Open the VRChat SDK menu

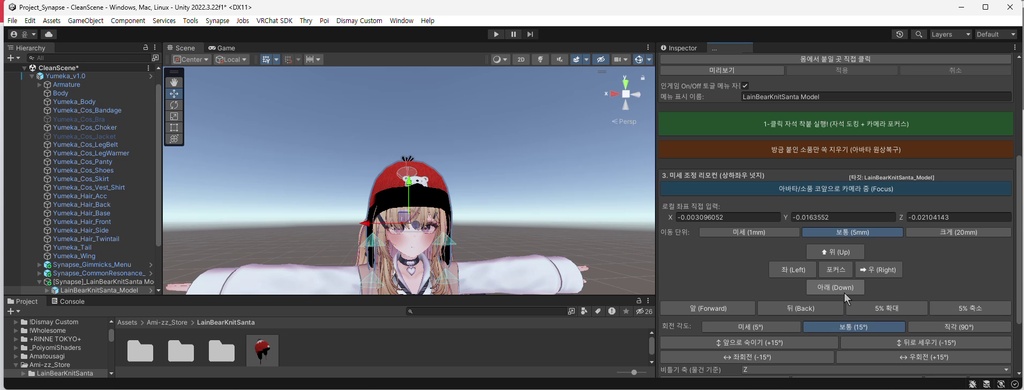click(x=274, y=21)
